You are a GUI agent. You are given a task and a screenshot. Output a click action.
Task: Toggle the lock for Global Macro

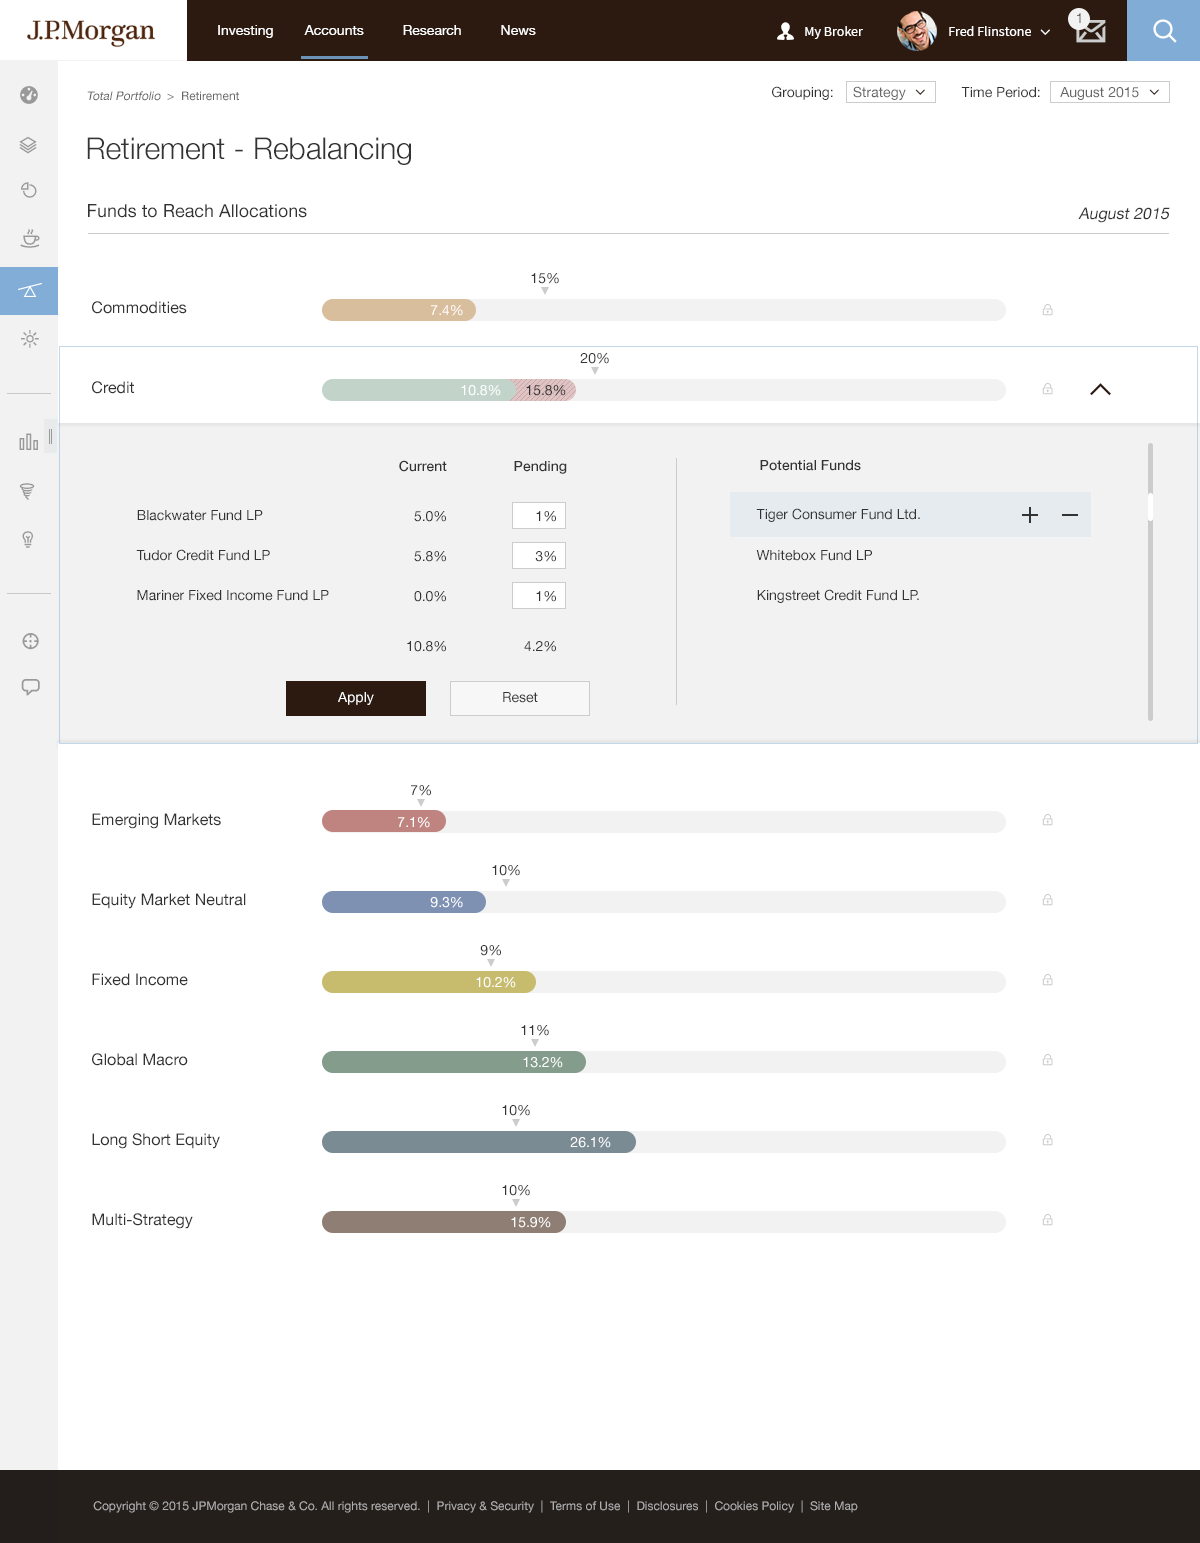pyautogui.click(x=1048, y=1060)
